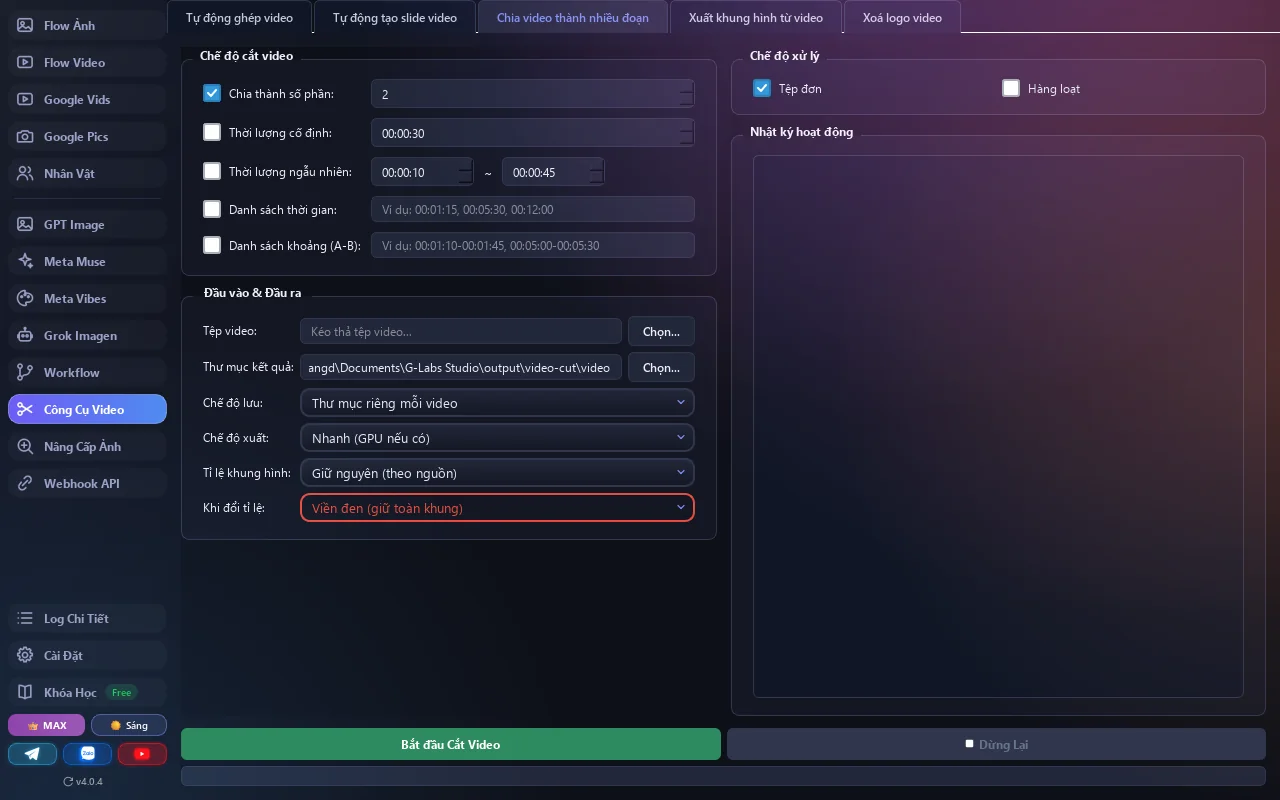Open Nâng Cấp Ảnh zoom icon
This screenshot has height=800, width=1280.
pos(25,446)
